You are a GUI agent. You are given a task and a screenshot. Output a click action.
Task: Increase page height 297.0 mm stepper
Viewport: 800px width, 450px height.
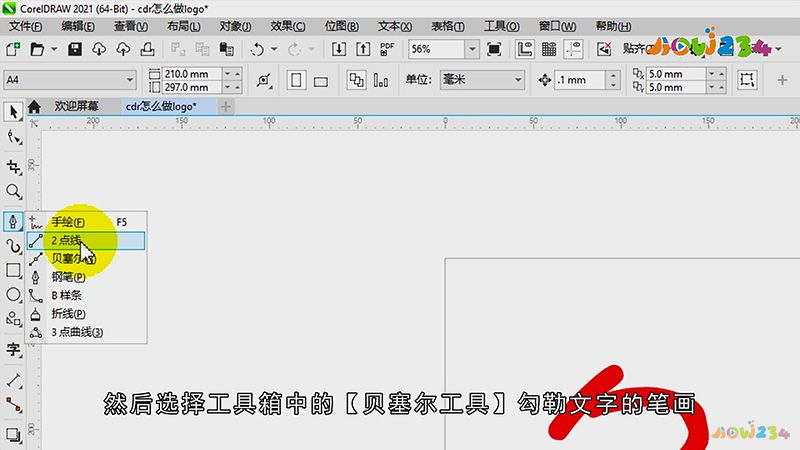pyautogui.click(x=237, y=87)
